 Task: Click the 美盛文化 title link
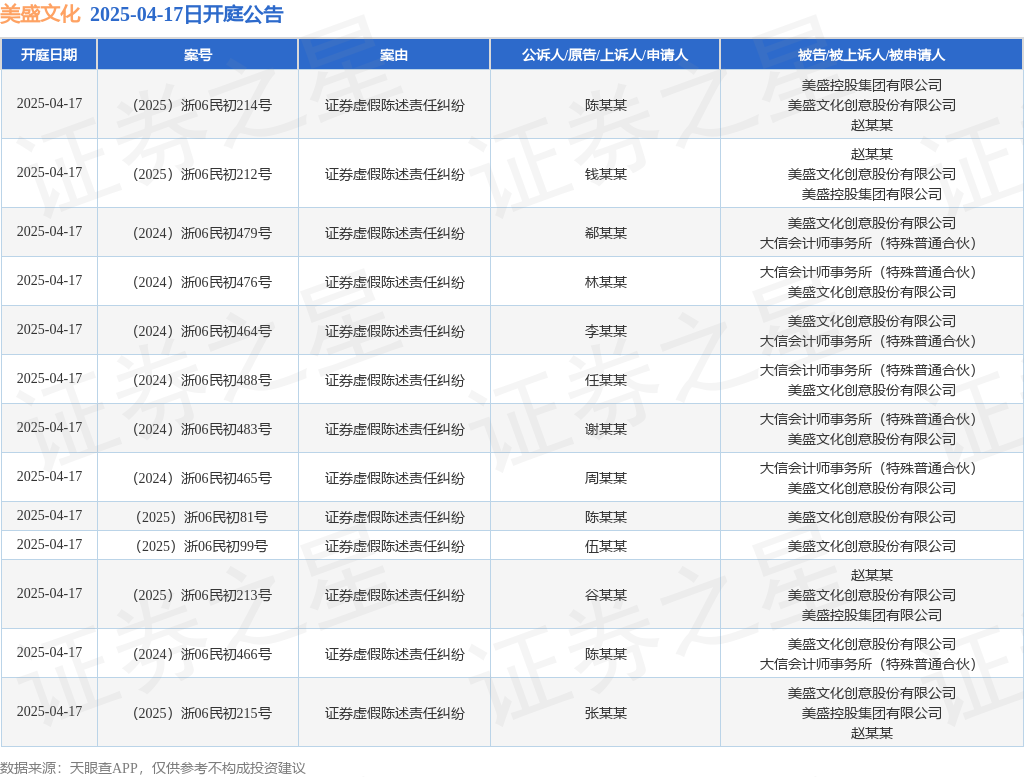[40, 14]
